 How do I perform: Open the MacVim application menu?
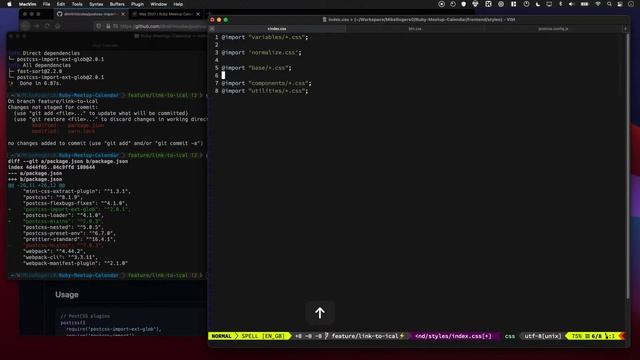pos(27,4)
